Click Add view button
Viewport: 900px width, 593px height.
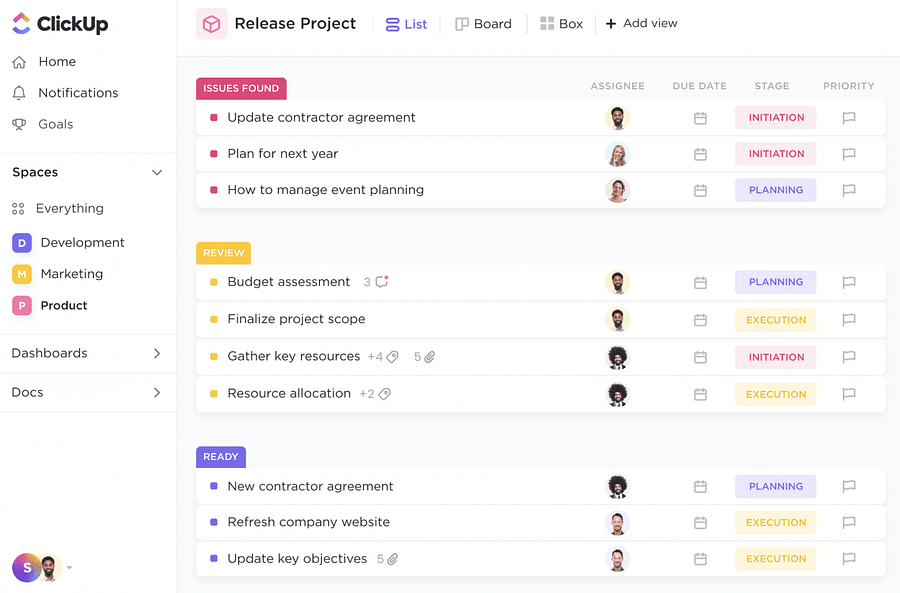click(641, 24)
